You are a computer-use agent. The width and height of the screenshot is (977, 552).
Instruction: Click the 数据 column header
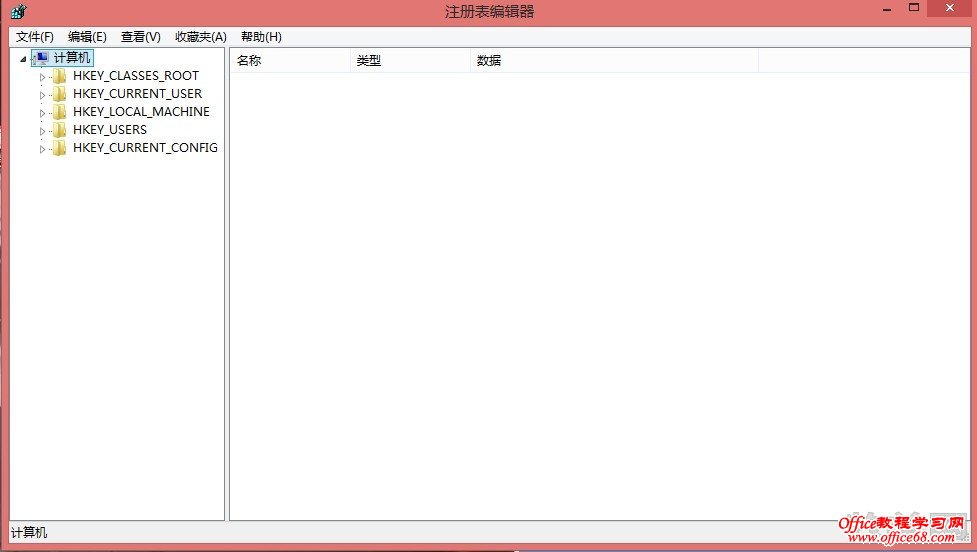click(x=614, y=60)
